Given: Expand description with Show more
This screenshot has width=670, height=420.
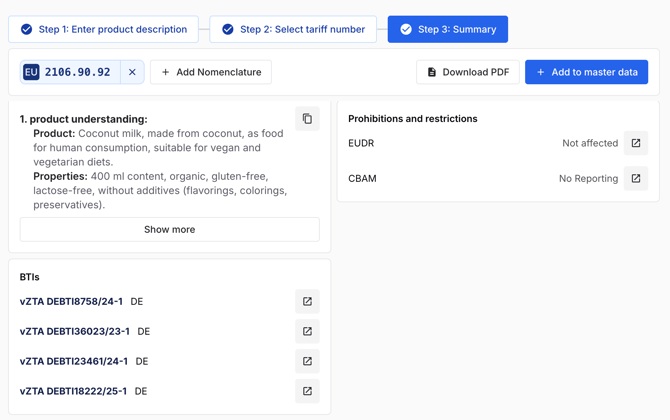Looking at the screenshot, I should [x=169, y=229].
